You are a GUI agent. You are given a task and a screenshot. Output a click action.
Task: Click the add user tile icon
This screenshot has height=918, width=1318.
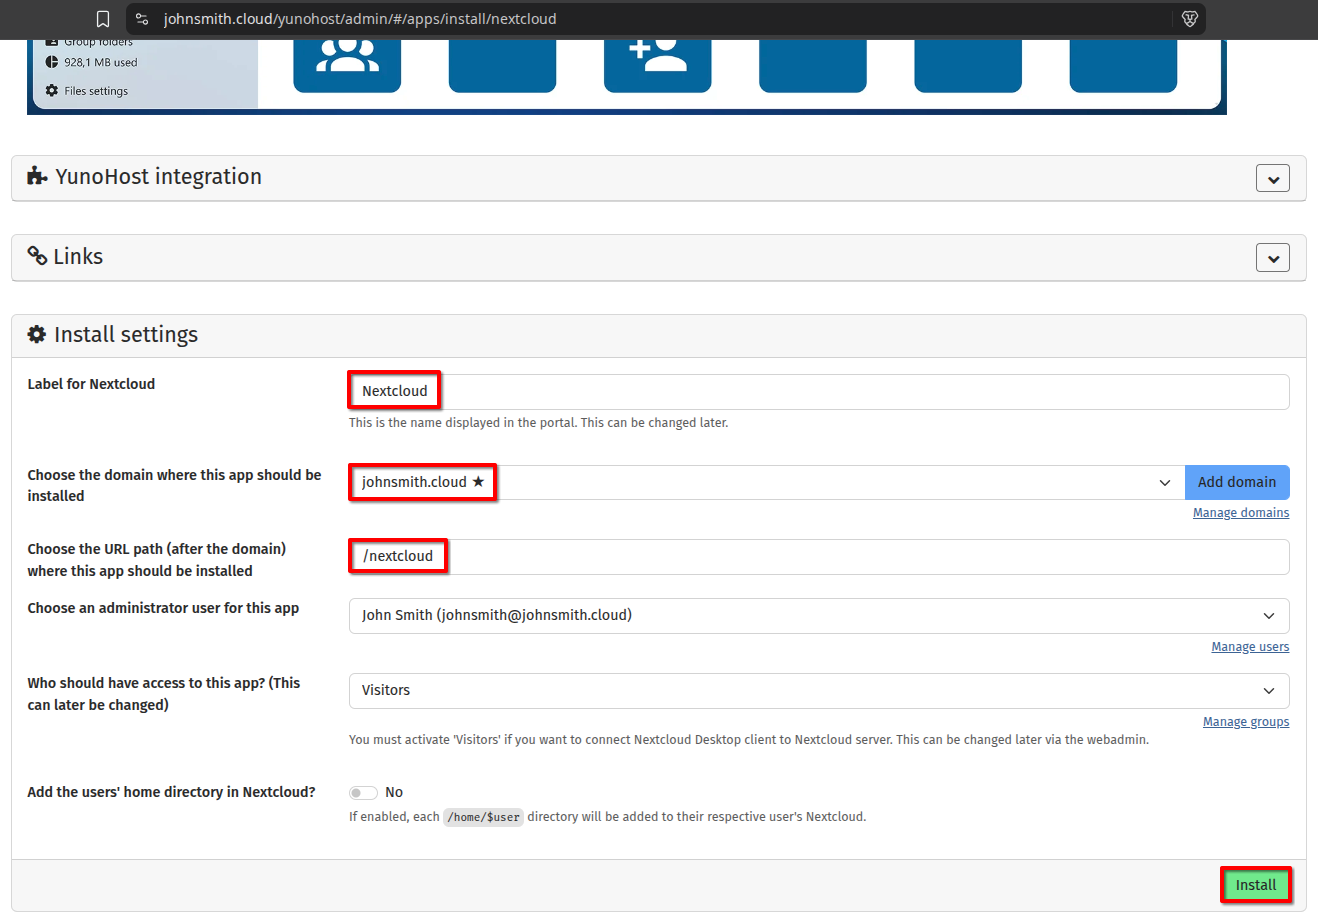pos(658,56)
